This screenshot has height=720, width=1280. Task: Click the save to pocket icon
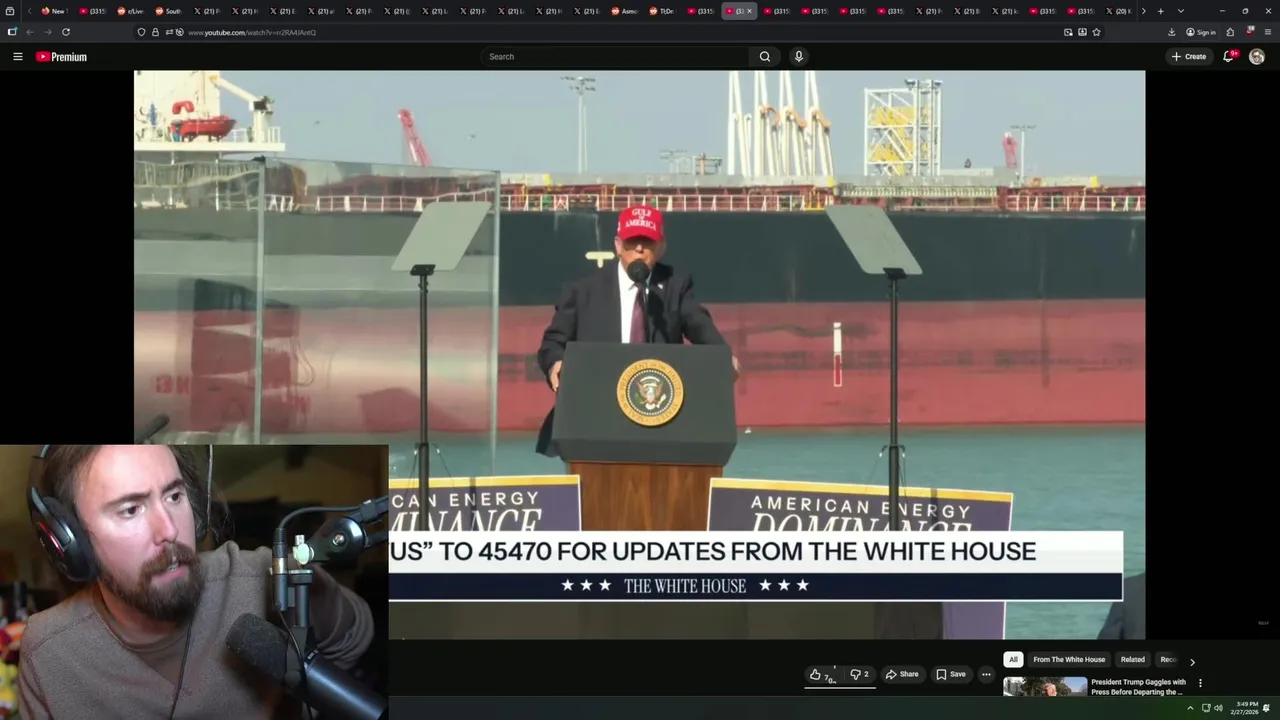click(1082, 32)
